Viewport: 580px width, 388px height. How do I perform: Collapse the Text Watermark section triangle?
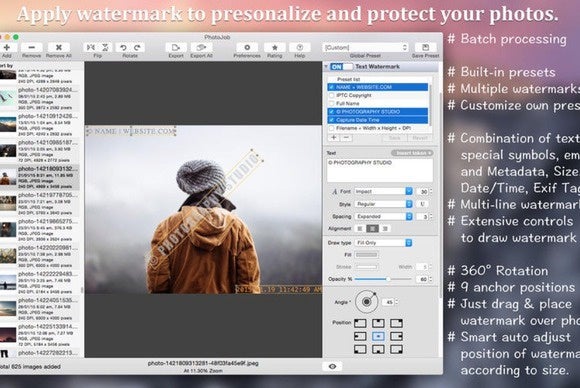click(x=326, y=67)
